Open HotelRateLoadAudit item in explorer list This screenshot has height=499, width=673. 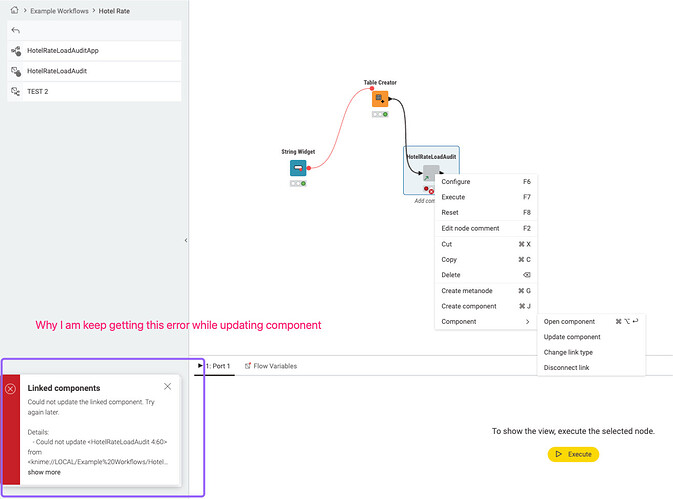point(55,71)
